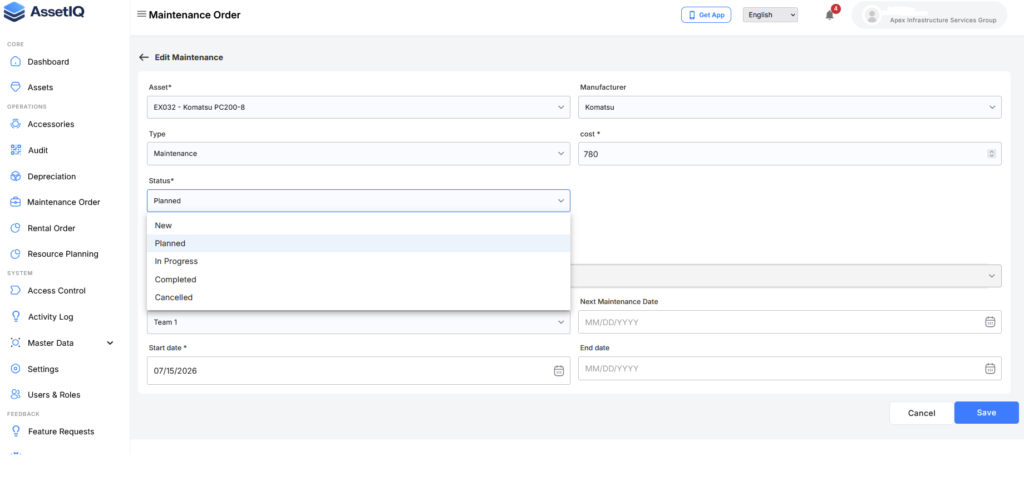Click the Get App button
This screenshot has width=1024, height=485.
point(706,15)
